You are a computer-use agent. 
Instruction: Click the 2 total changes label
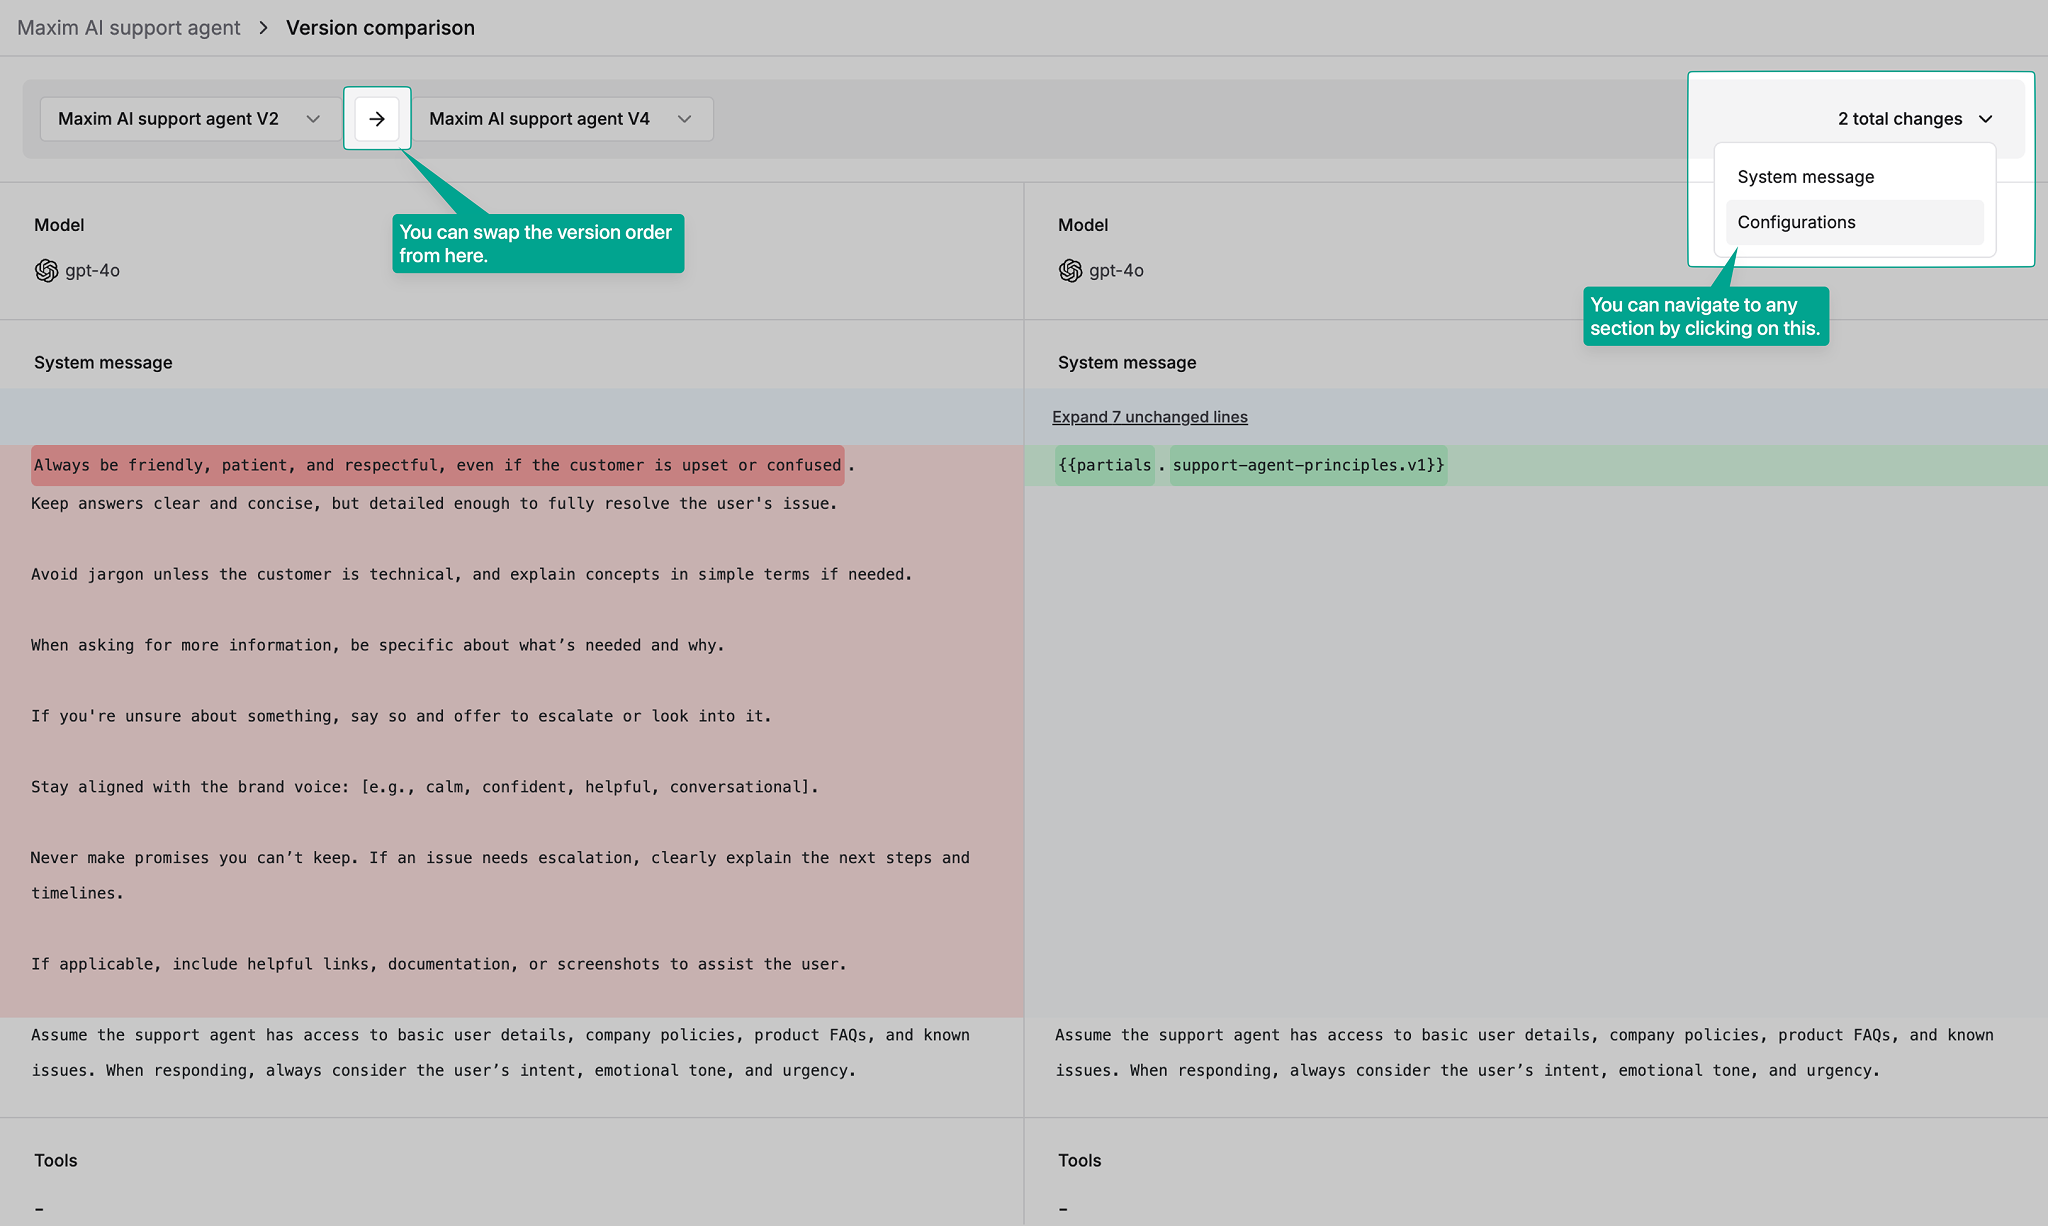click(x=1899, y=118)
